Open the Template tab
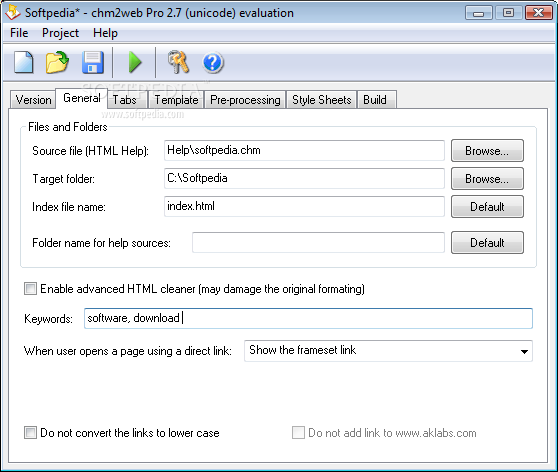 176,100
